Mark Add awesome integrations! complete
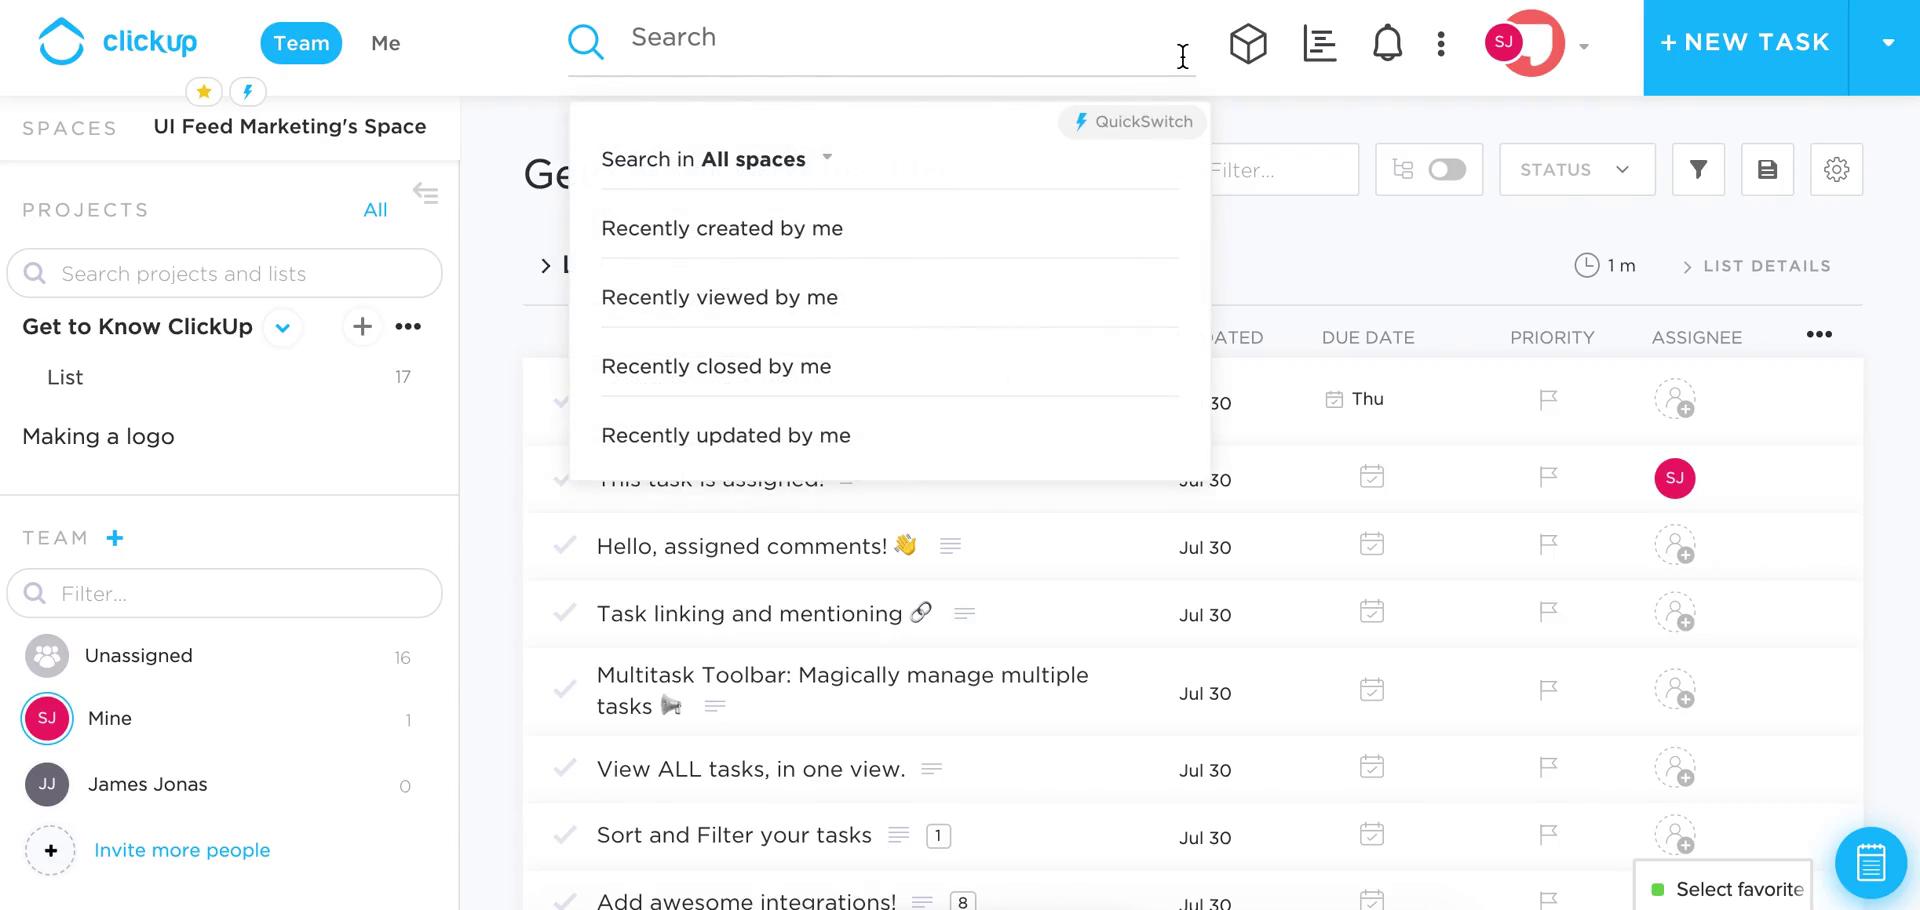Screen dimensions: 1920x910 [565, 900]
